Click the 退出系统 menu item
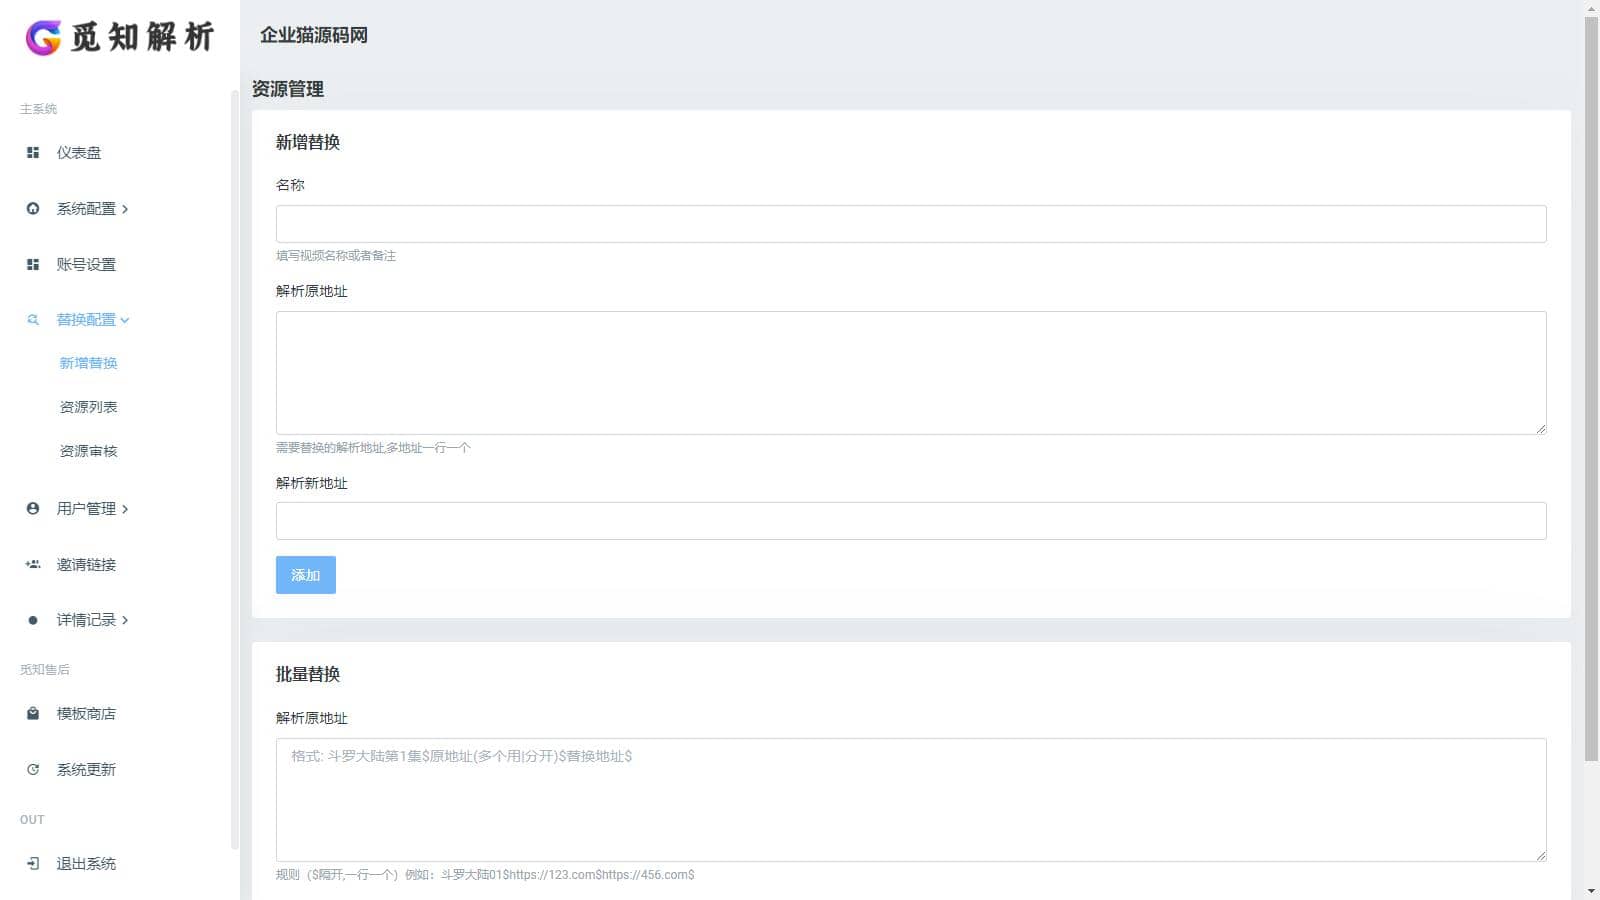1600x900 pixels. [x=86, y=864]
